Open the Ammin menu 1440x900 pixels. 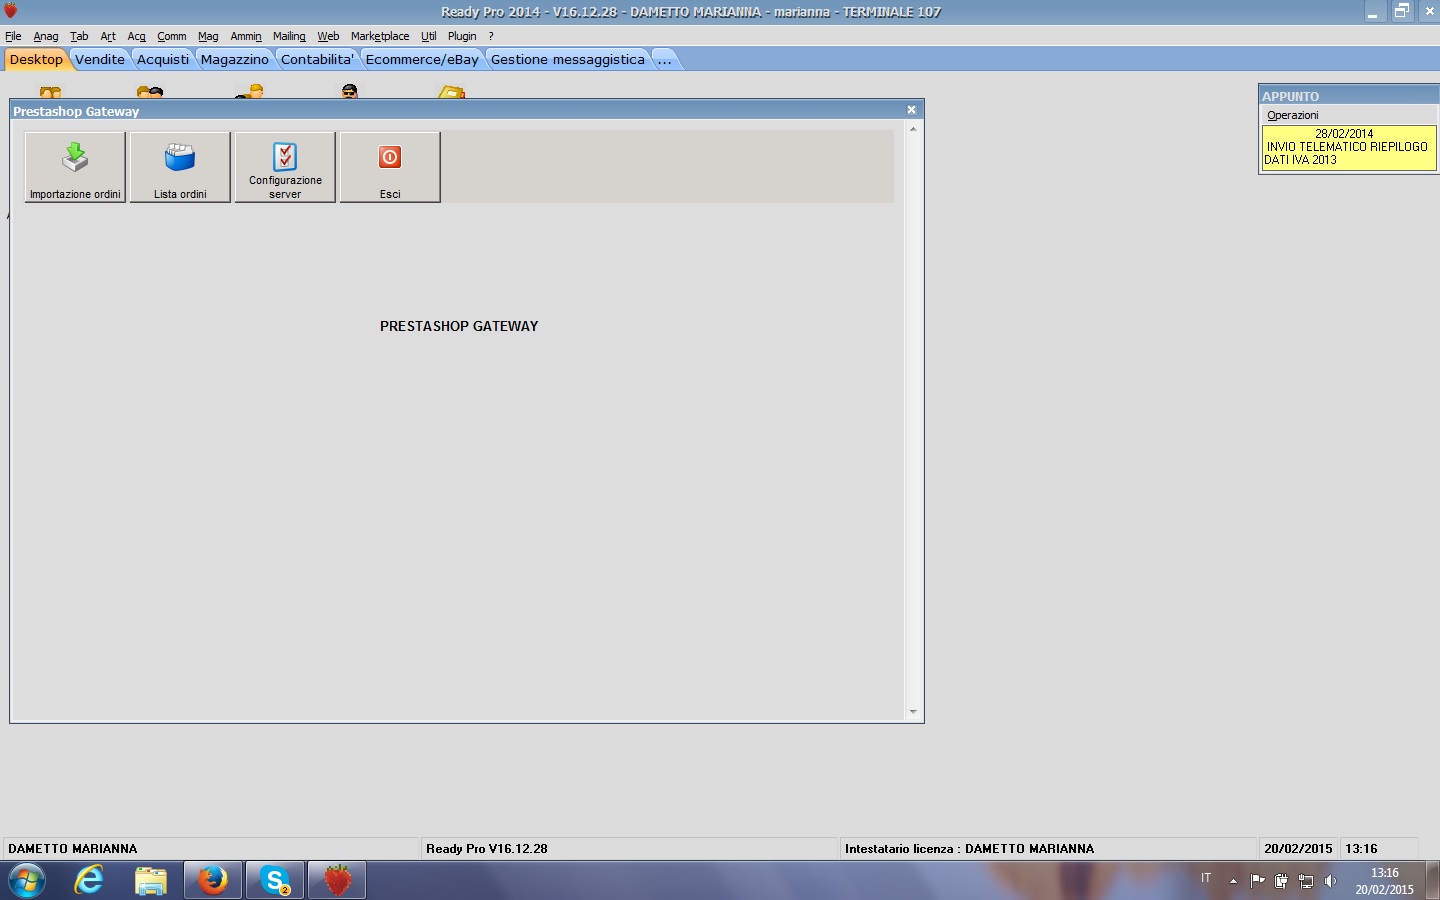(x=246, y=36)
